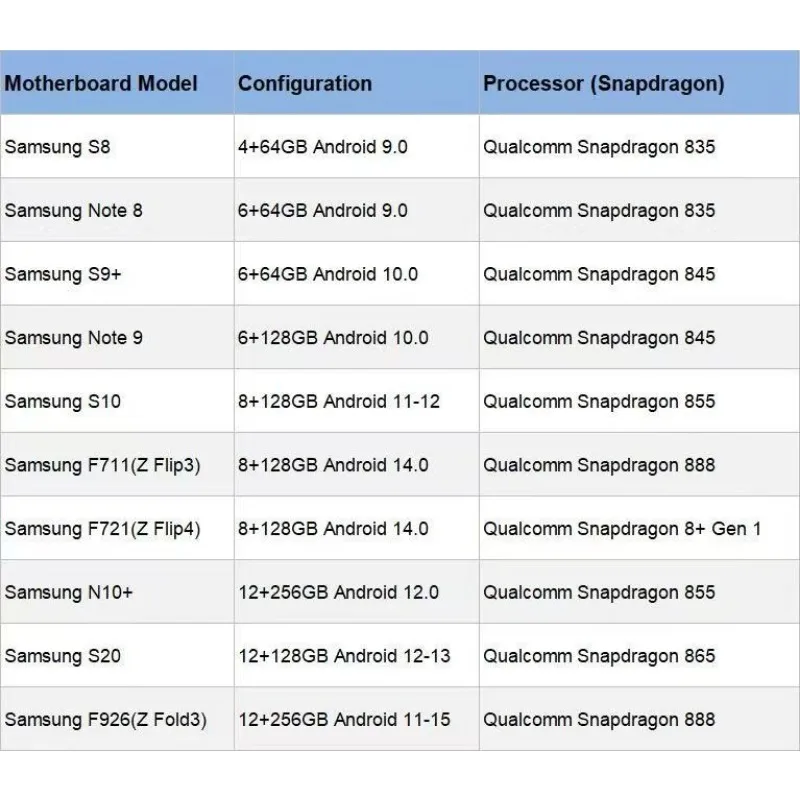
Task: Click the Samsung F926(Z Fold3) cell
Action: (106, 719)
